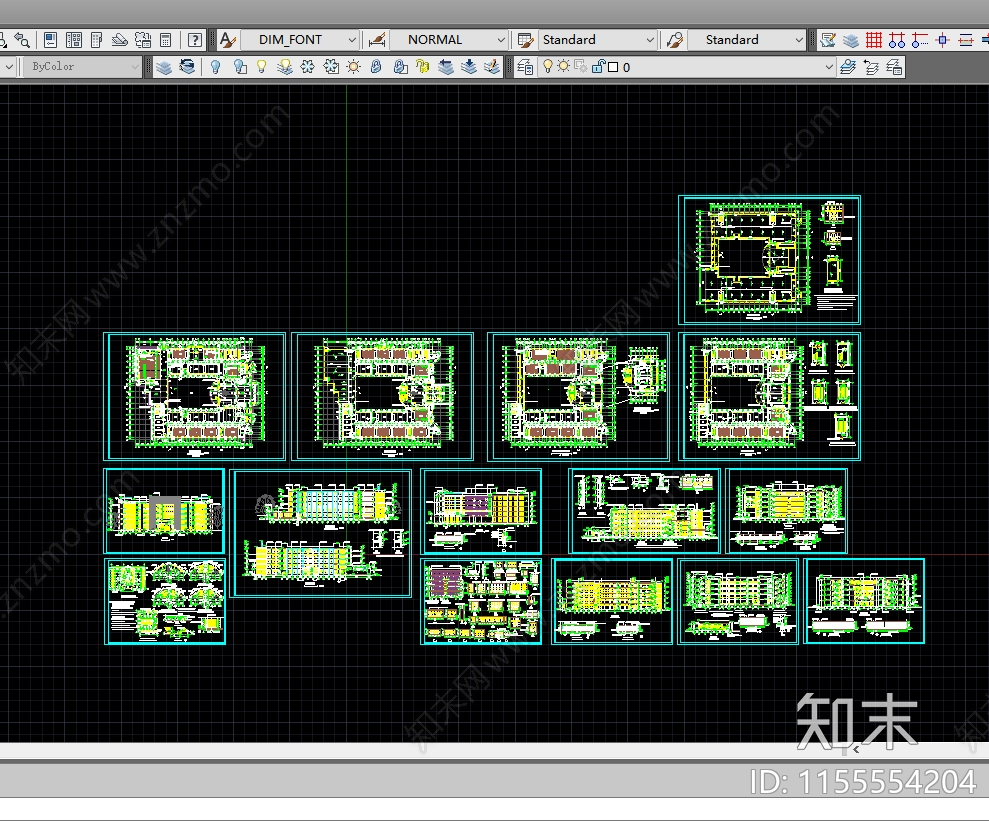Click the Layer Off yellow bulb icon
The width and height of the screenshot is (989, 821).
coord(261,67)
